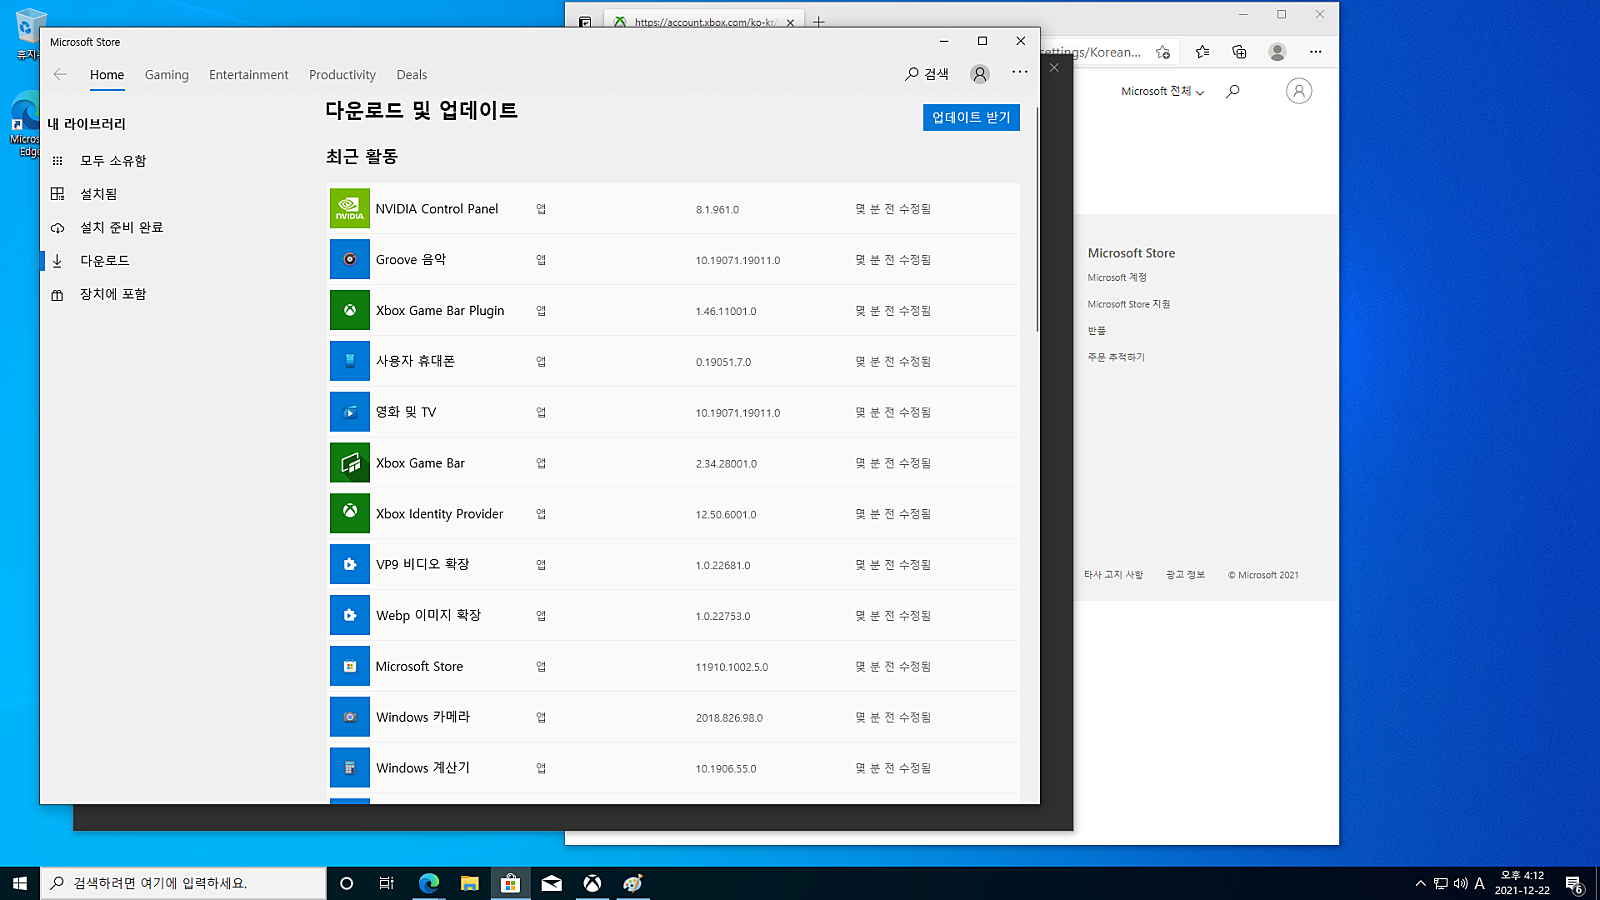
Task: Open the 주문 추적하기 link in Edge
Action: click(x=1116, y=357)
